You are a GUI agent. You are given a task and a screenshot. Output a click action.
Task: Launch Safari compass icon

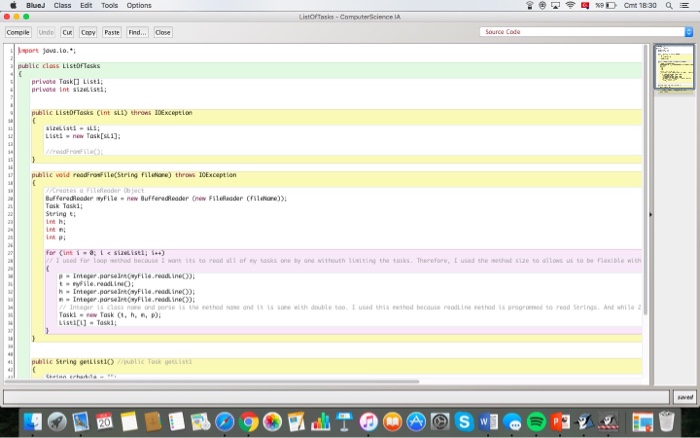pyautogui.click(x=225, y=421)
